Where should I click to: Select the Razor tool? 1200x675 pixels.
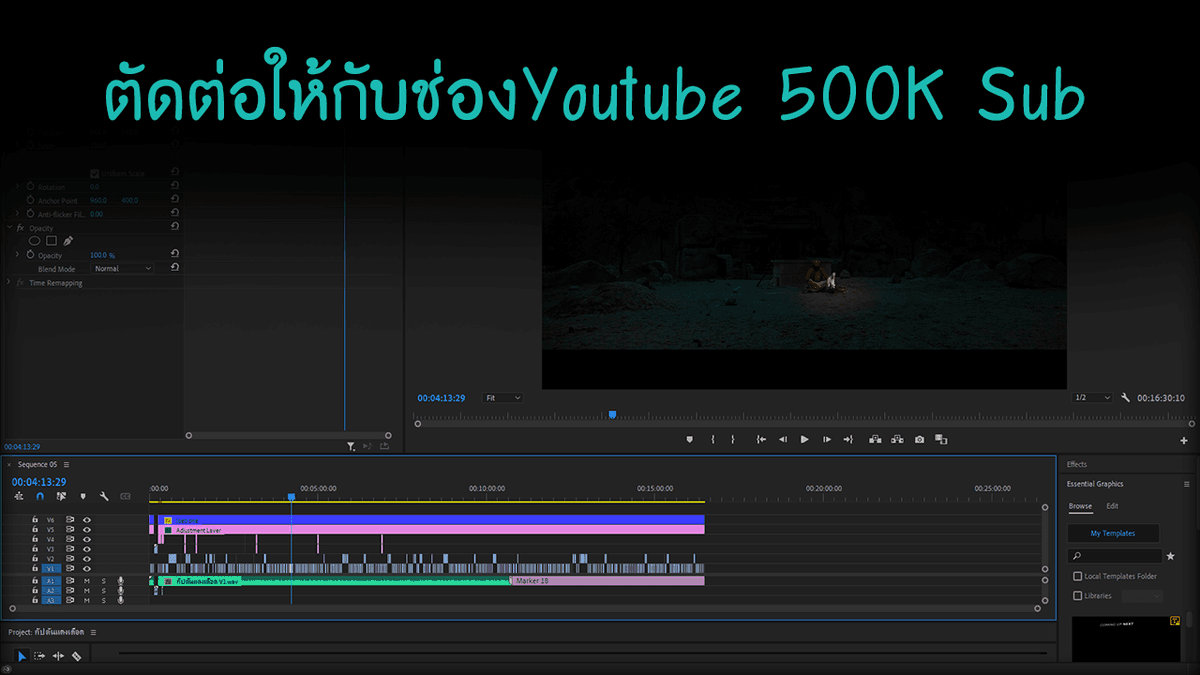coord(77,656)
